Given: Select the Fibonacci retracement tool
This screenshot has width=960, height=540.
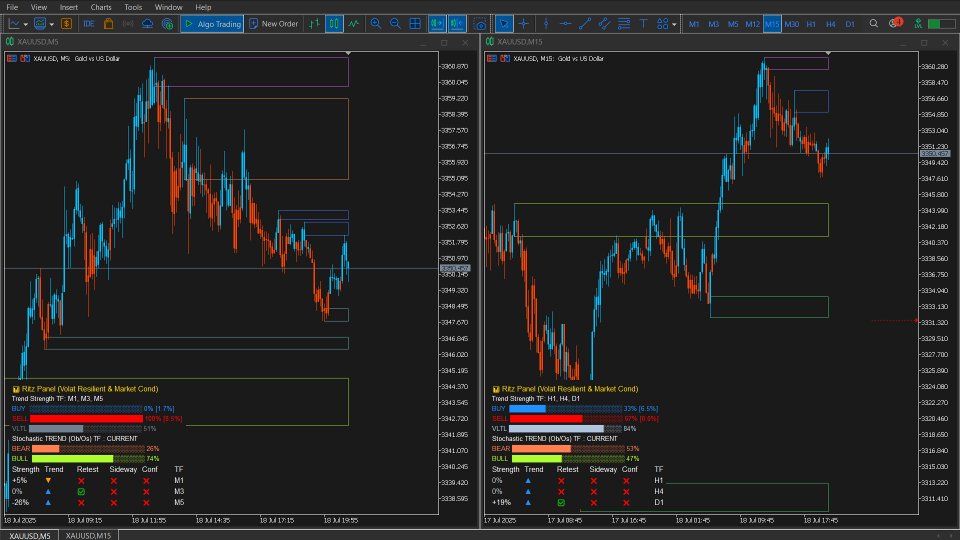Looking at the screenshot, I should [x=624, y=24].
